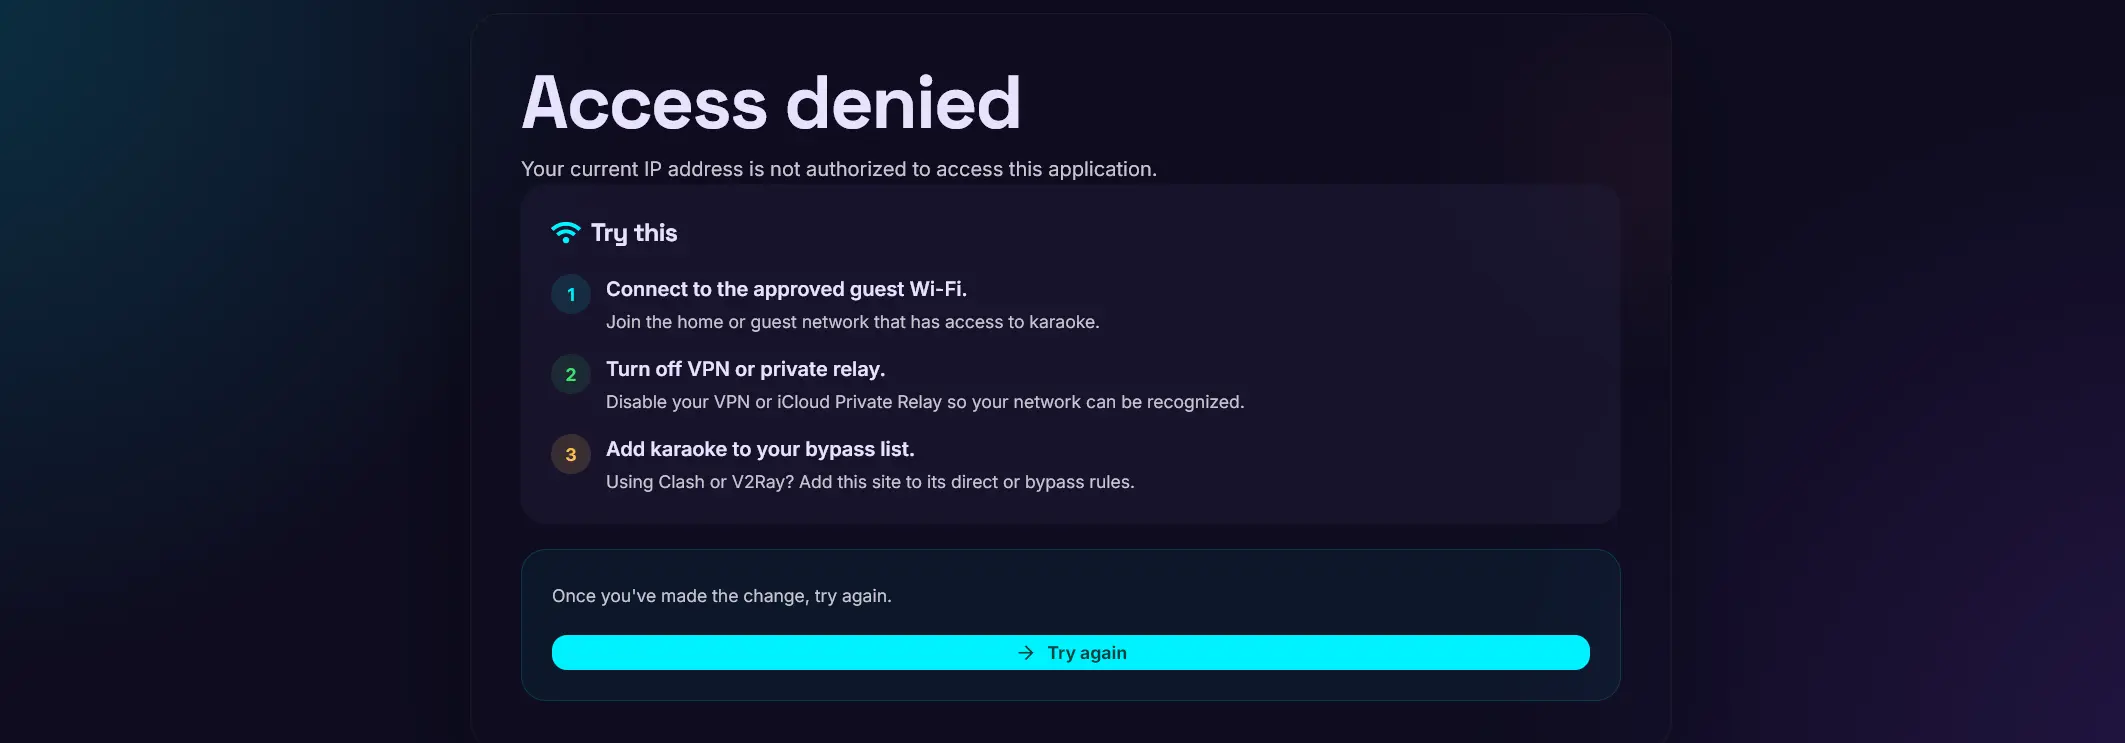Click the step 2 number badge
This screenshot has width=2125, height=743.
tap(571, 374)
